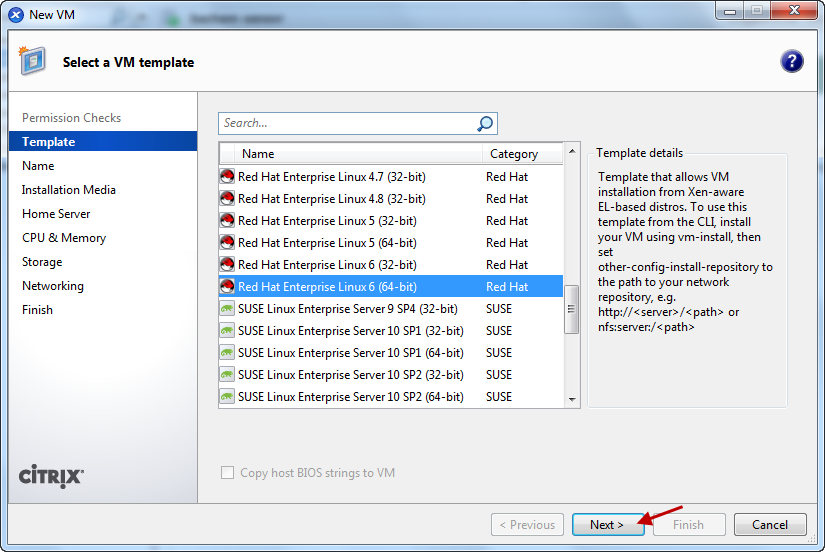Click Red Hat icon beside Enterprise Linux 4.8 (32-bit)
825x552 pixels.
(x=227, y=198)
